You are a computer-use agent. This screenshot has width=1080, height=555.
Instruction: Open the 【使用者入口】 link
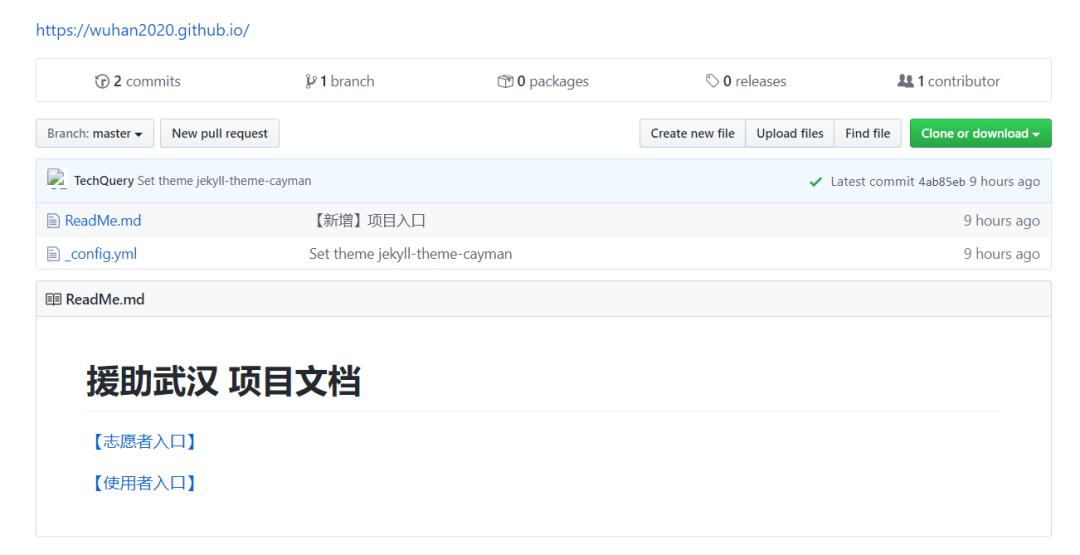(x=145, y=483)
